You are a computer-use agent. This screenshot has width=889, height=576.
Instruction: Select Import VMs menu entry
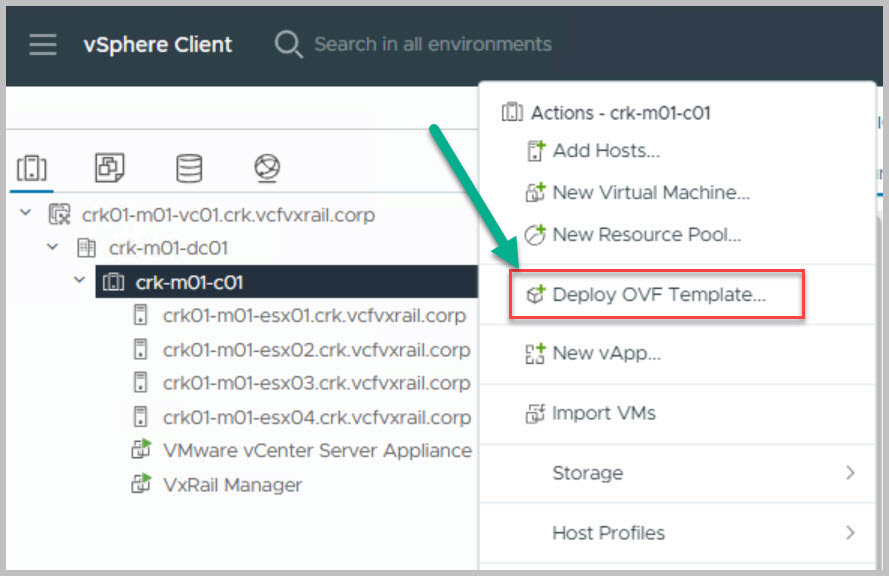[x=603, y=413]
